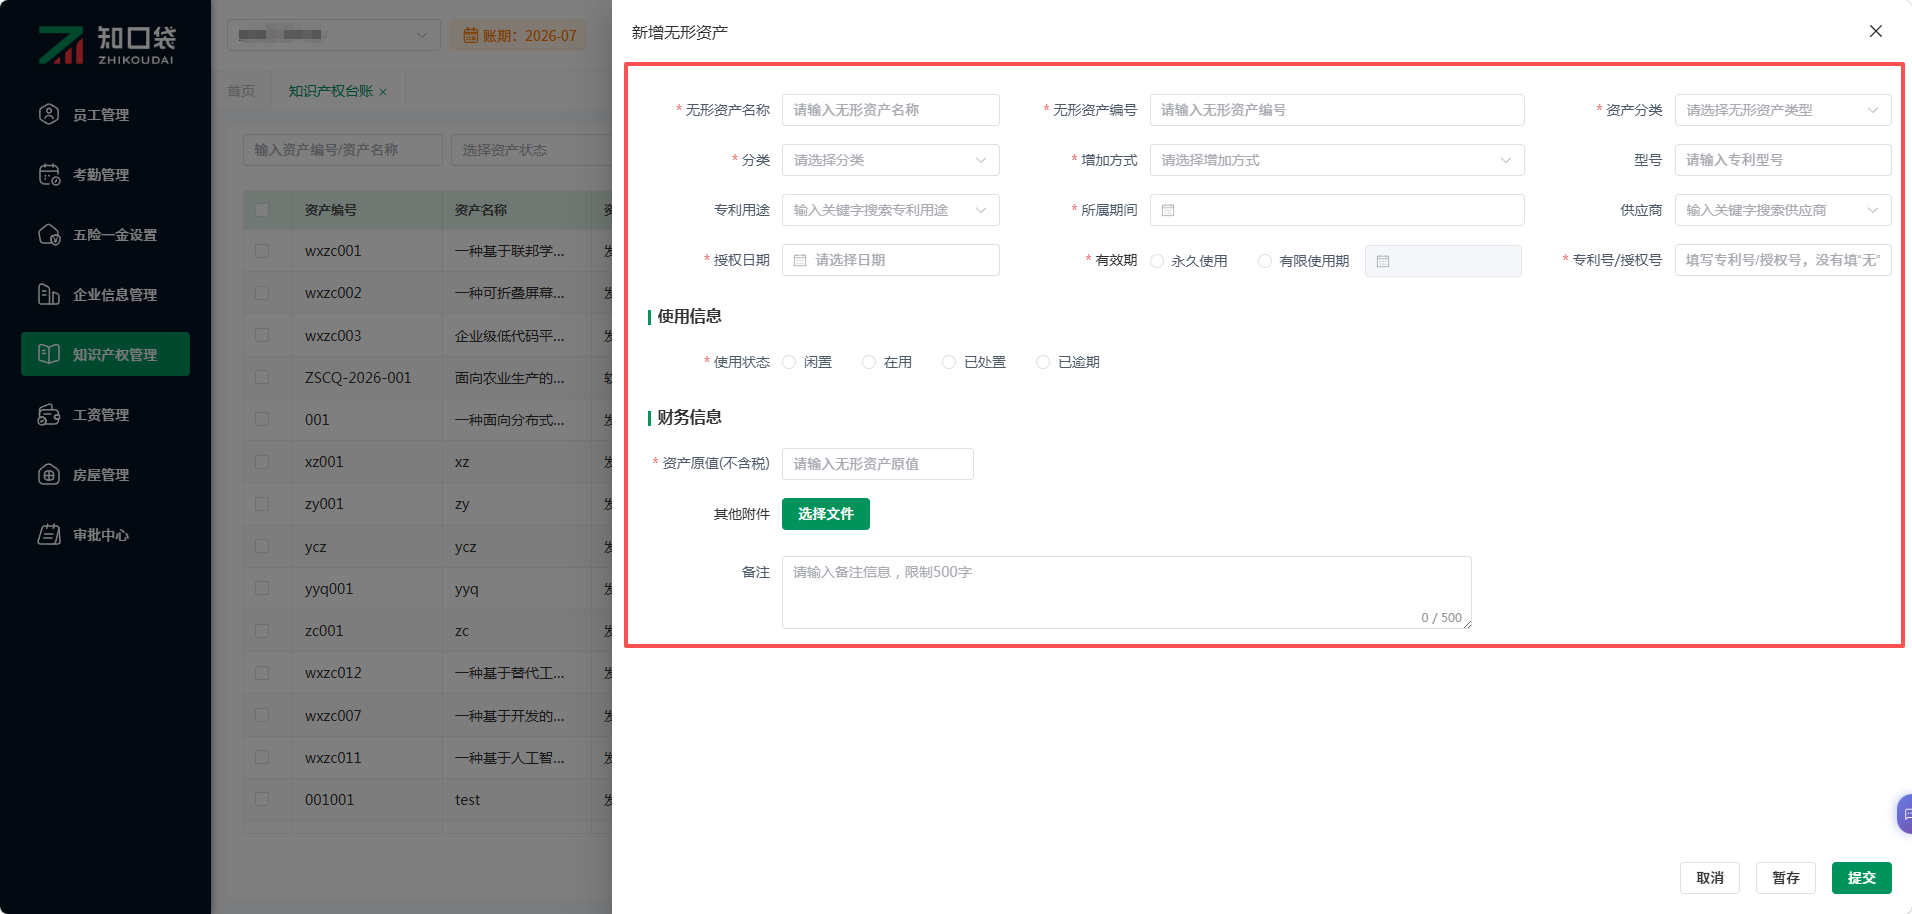Open 员工管理 in the sidebar
Viewport: 1912px width, 914px height.
tap(105, 114)
